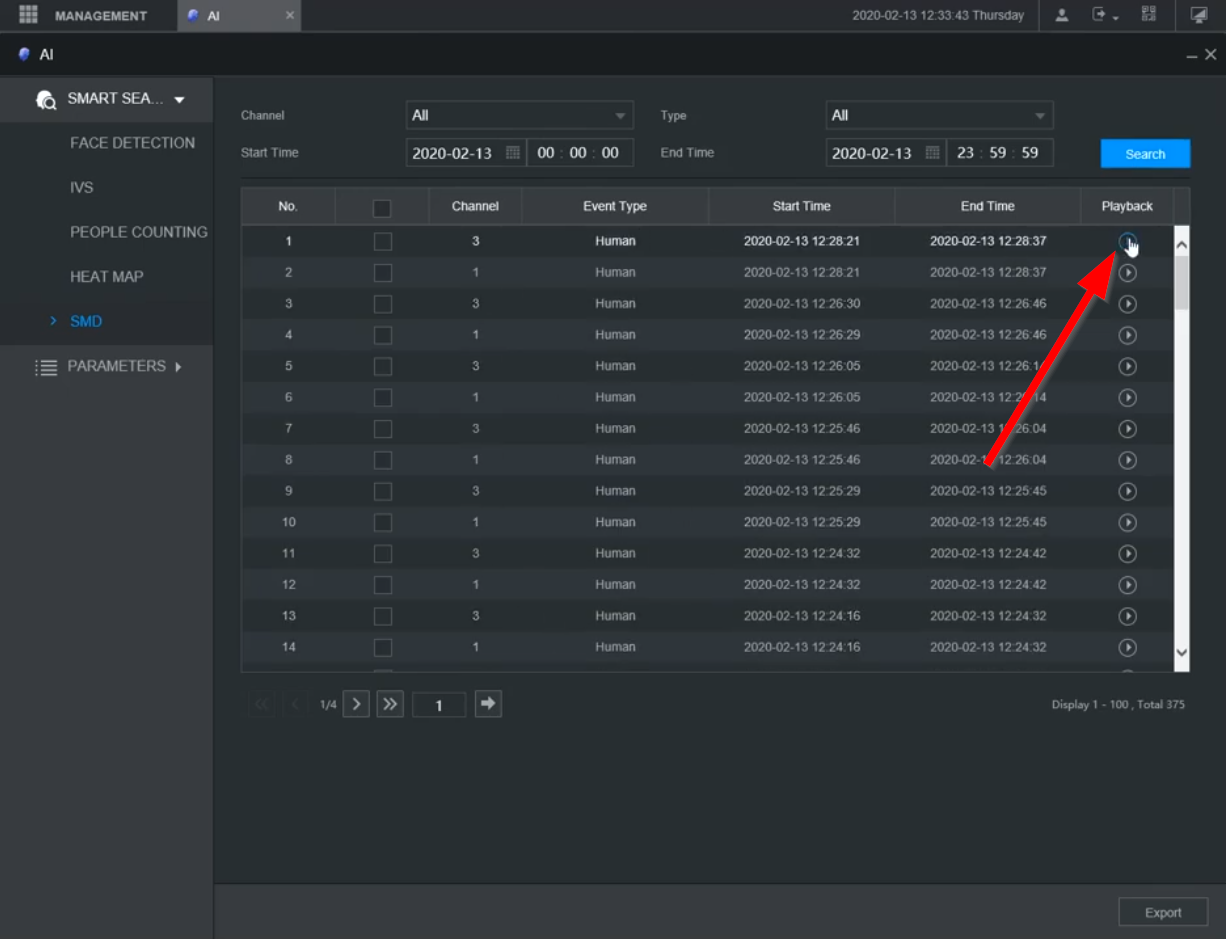Select PEOPLE COUNTING in the sidebar
This screenshot has width=1226, height=939.
pyautogui.click(x=138, y=232)
